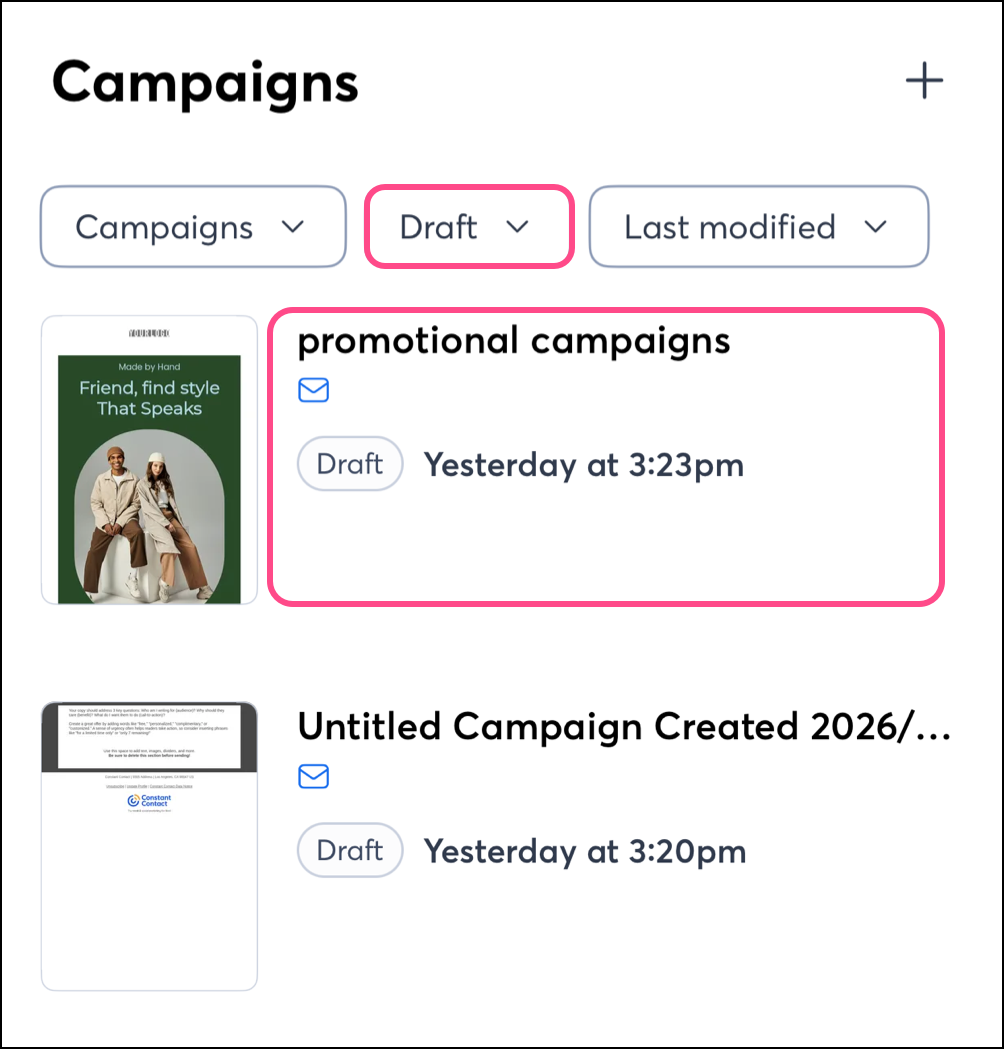The image size is (1004, 1049).
Task: Click email icon under Untitled Campaign
Action: coord(314,776)
